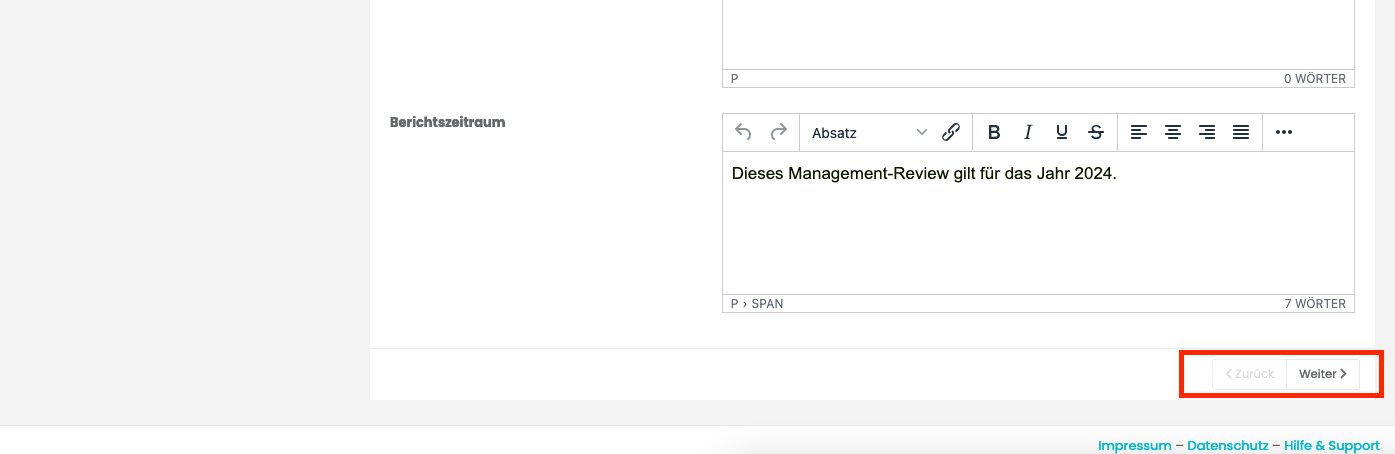Toggle italic formatting
This screenshot has height=454, width=1395.
click(1028, 132)
